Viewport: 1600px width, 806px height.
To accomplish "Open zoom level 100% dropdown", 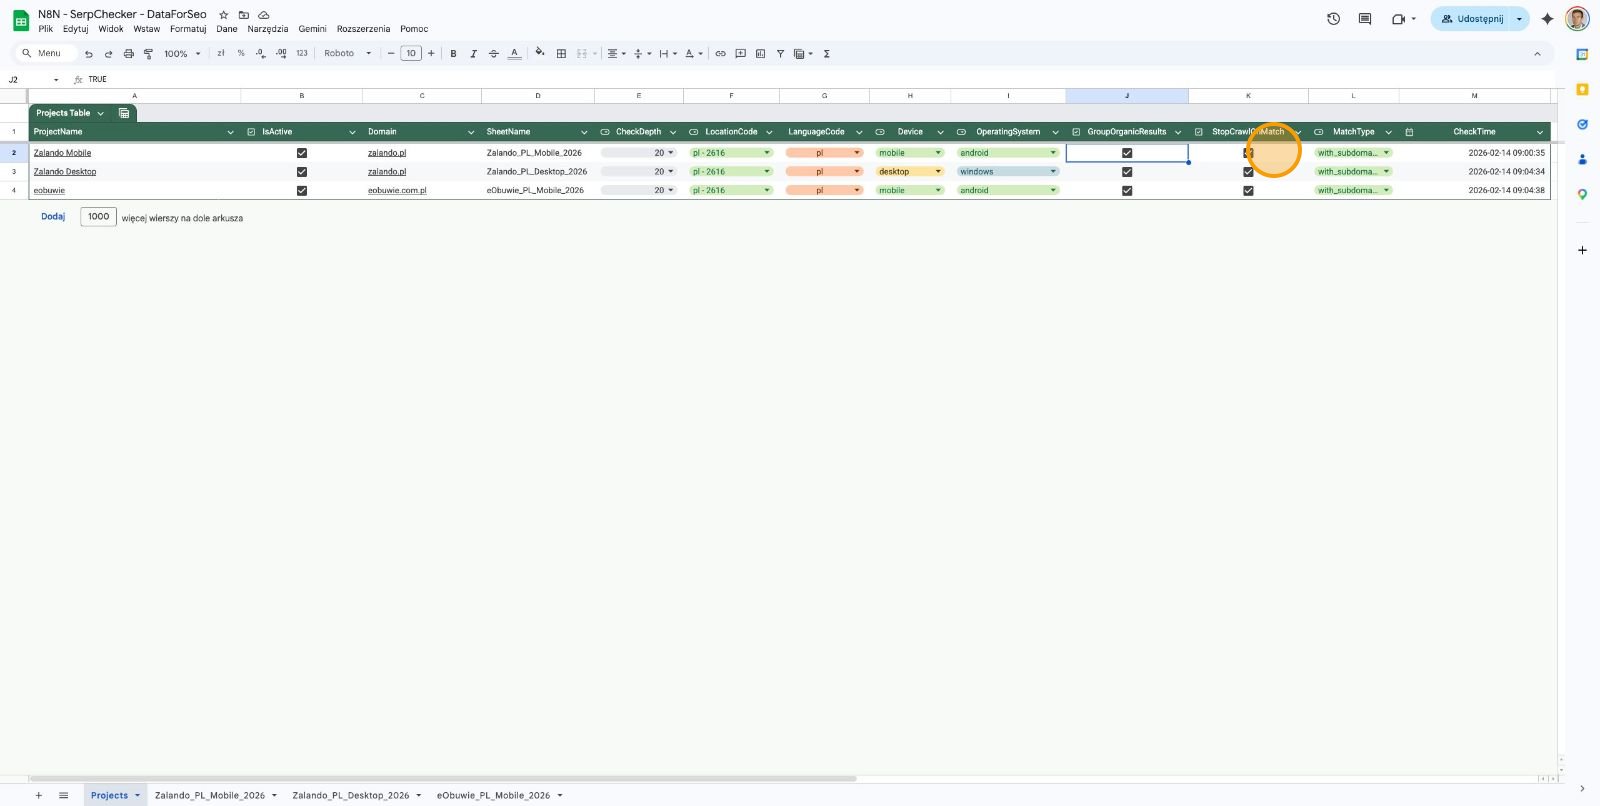I will (x=183, y=54).
